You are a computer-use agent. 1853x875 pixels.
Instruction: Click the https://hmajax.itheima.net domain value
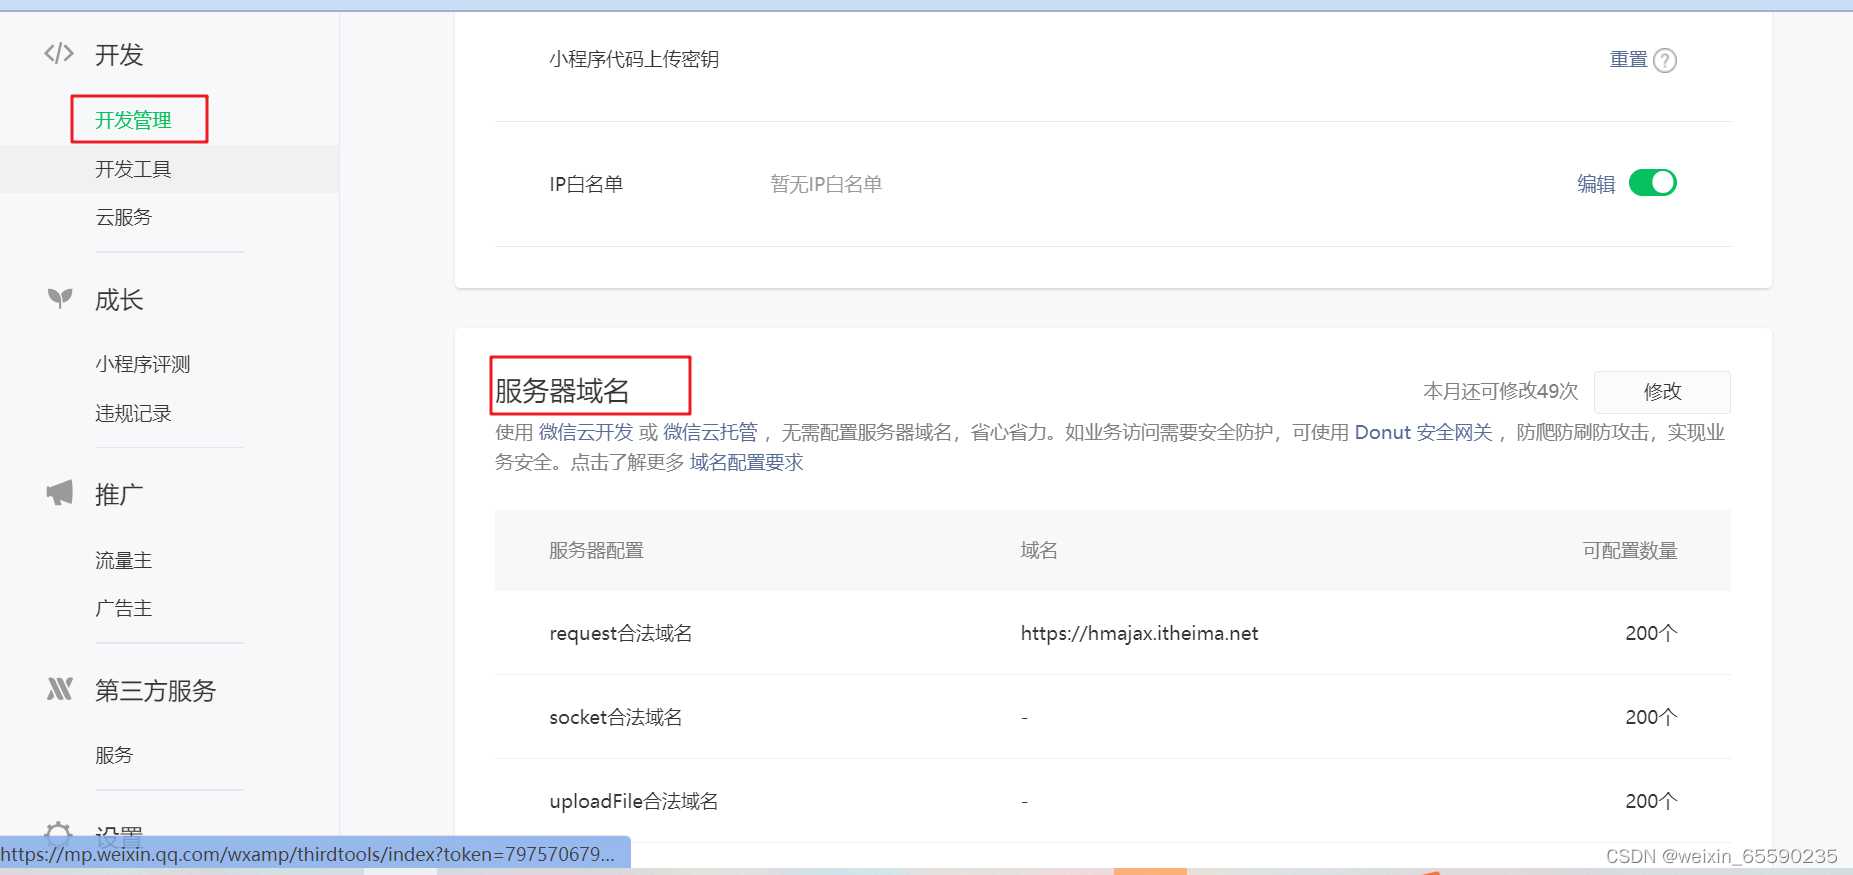click(x=1139, y=633)
